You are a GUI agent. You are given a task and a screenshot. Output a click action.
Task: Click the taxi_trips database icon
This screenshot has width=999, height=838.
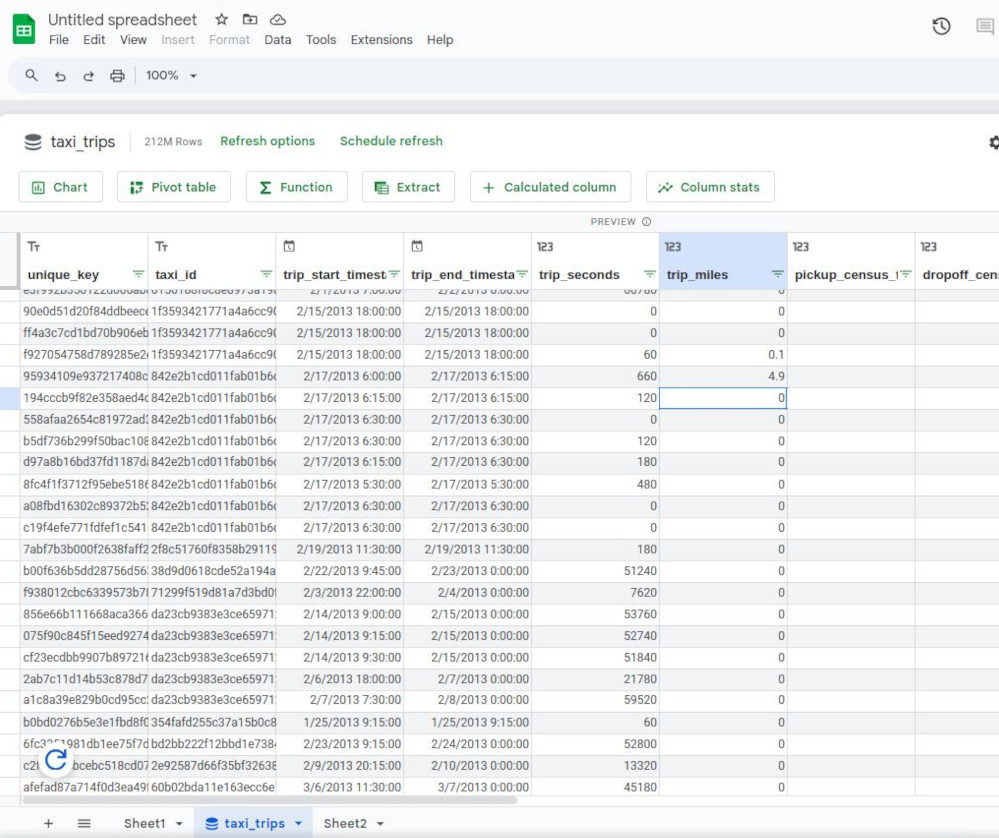[33, 141]
